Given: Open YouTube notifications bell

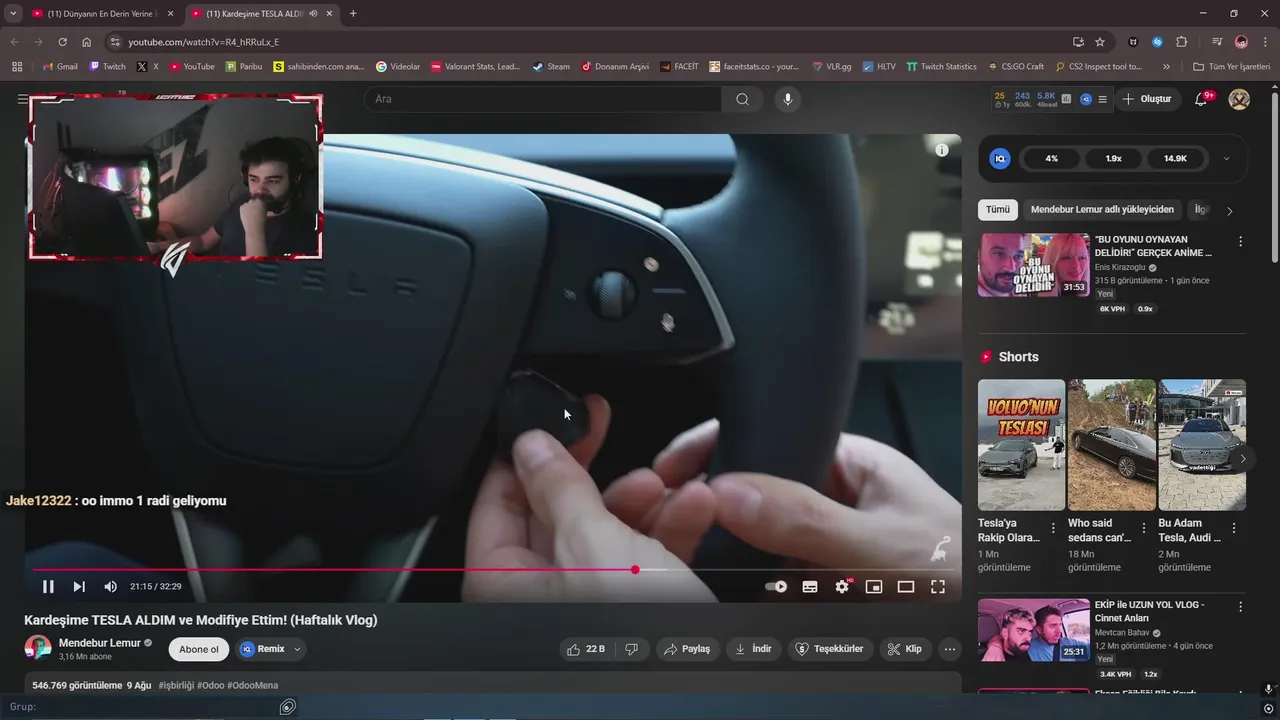Looking at the screenshot, I should [x=1202, y=99].
